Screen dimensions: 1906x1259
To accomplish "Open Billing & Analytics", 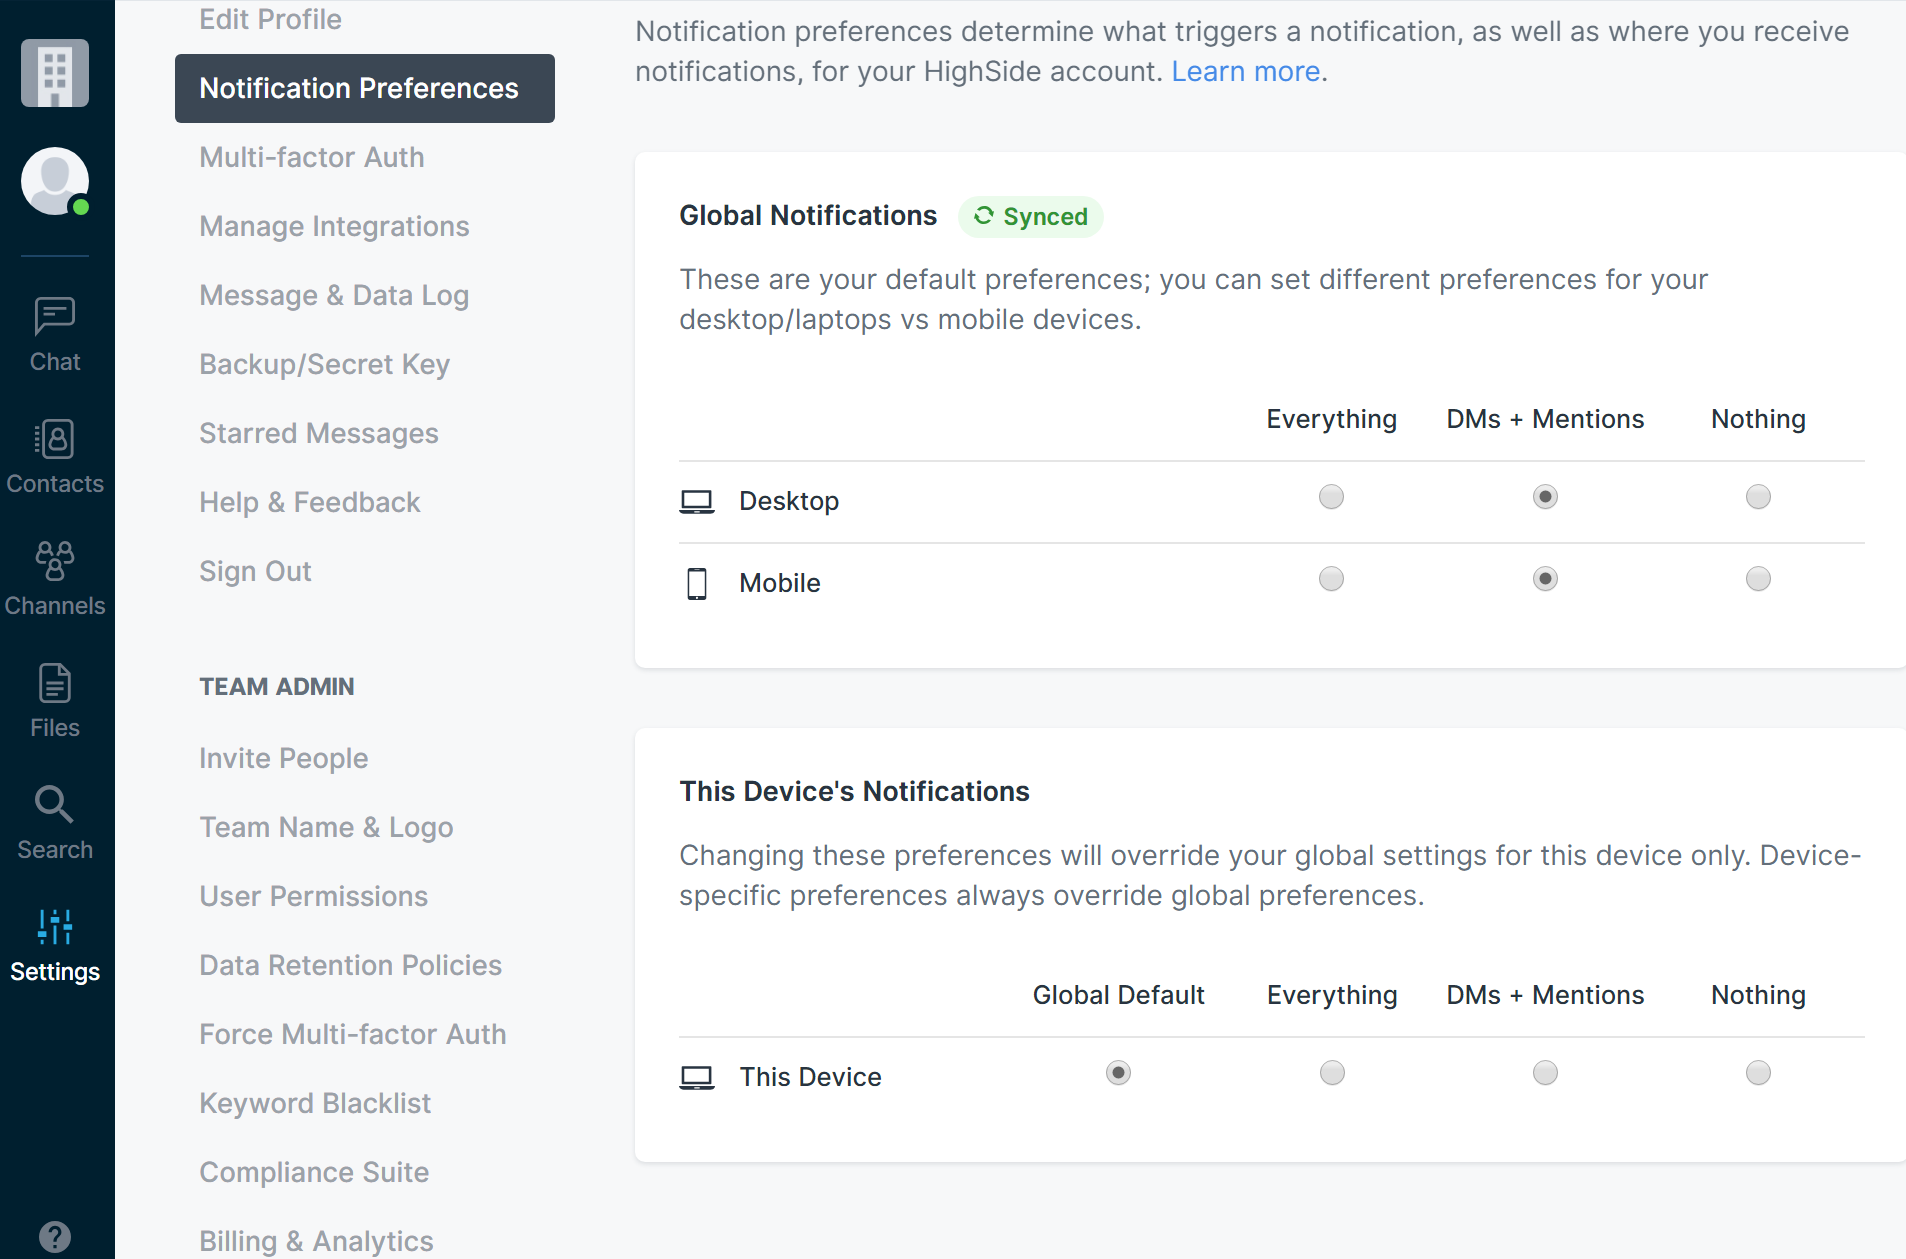I will (316, 1241).
